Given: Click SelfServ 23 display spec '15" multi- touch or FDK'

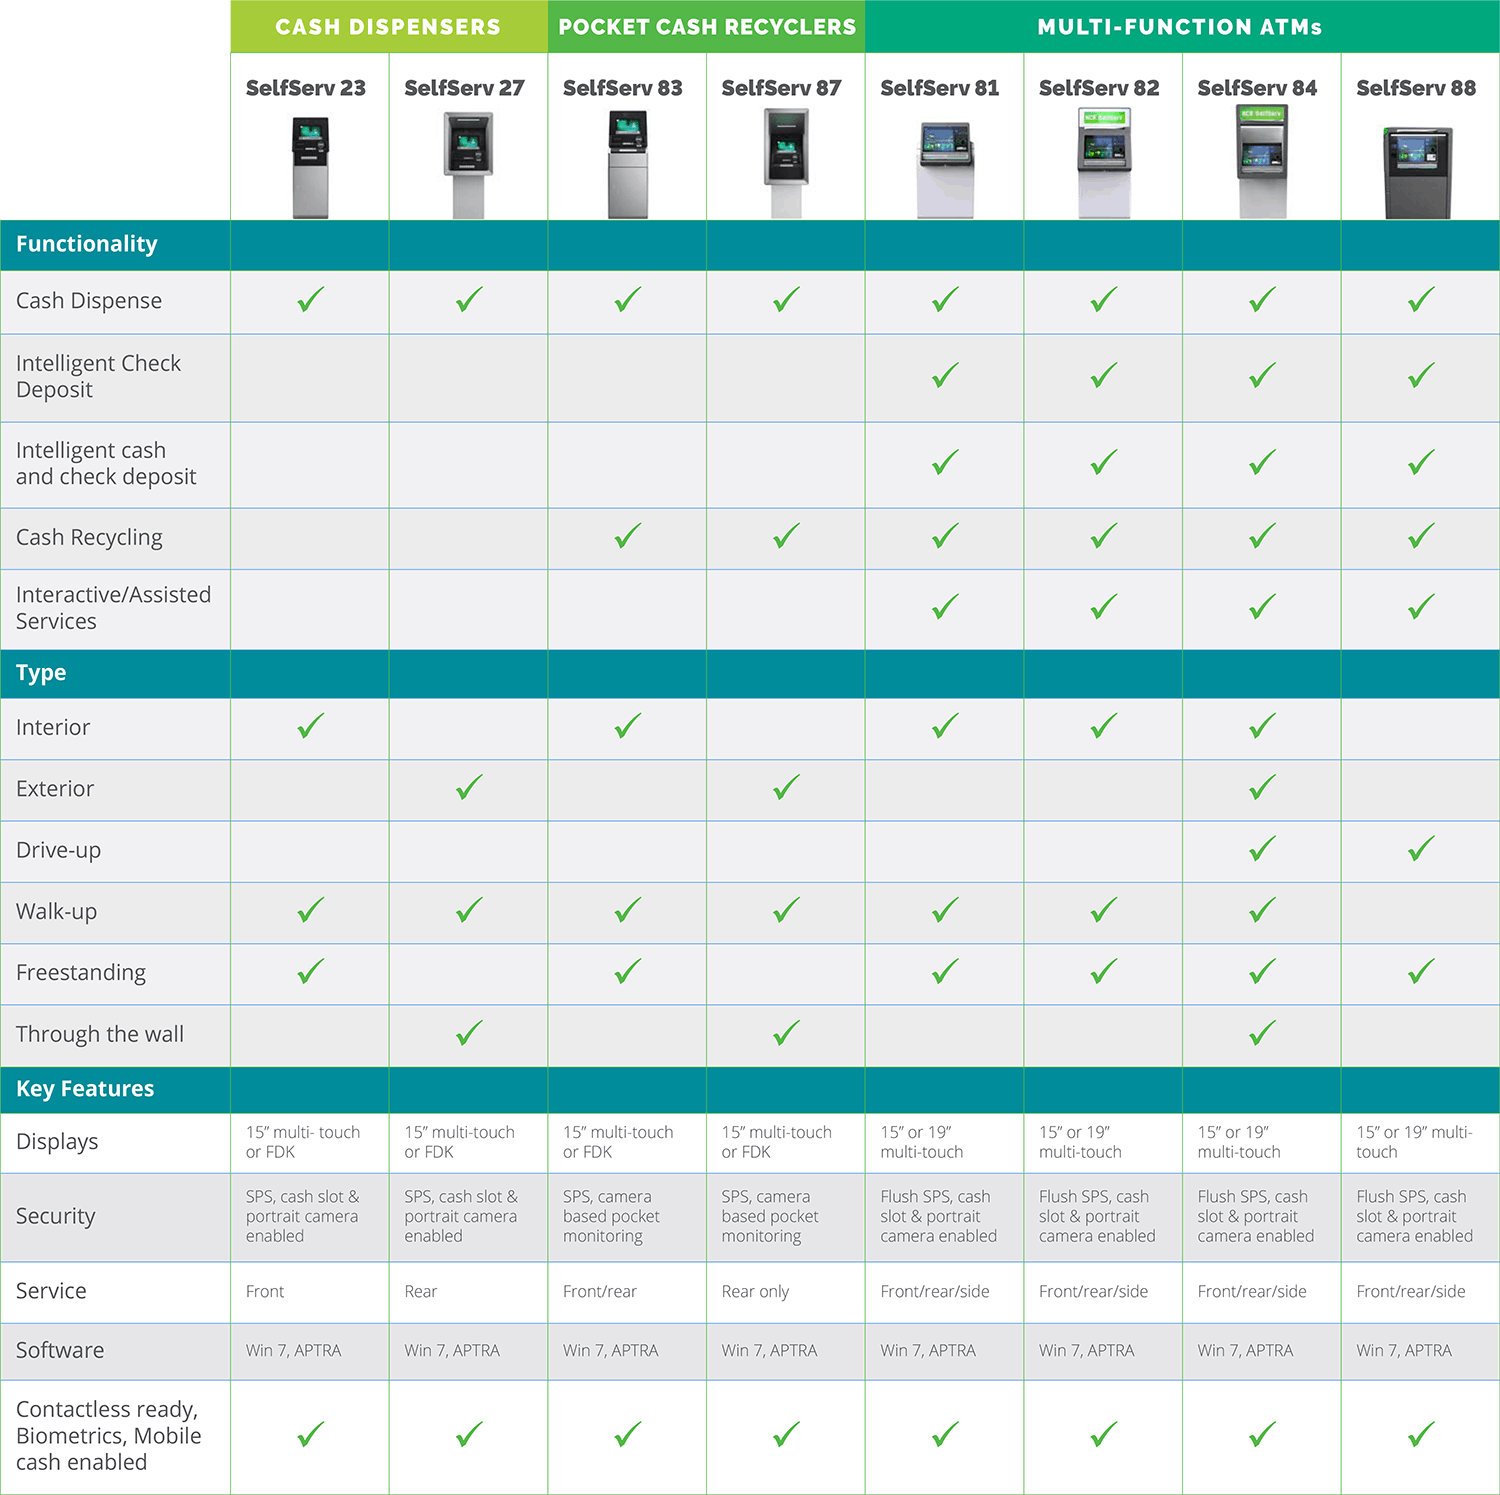Looking at the screenshot, I should [303, 1142].
